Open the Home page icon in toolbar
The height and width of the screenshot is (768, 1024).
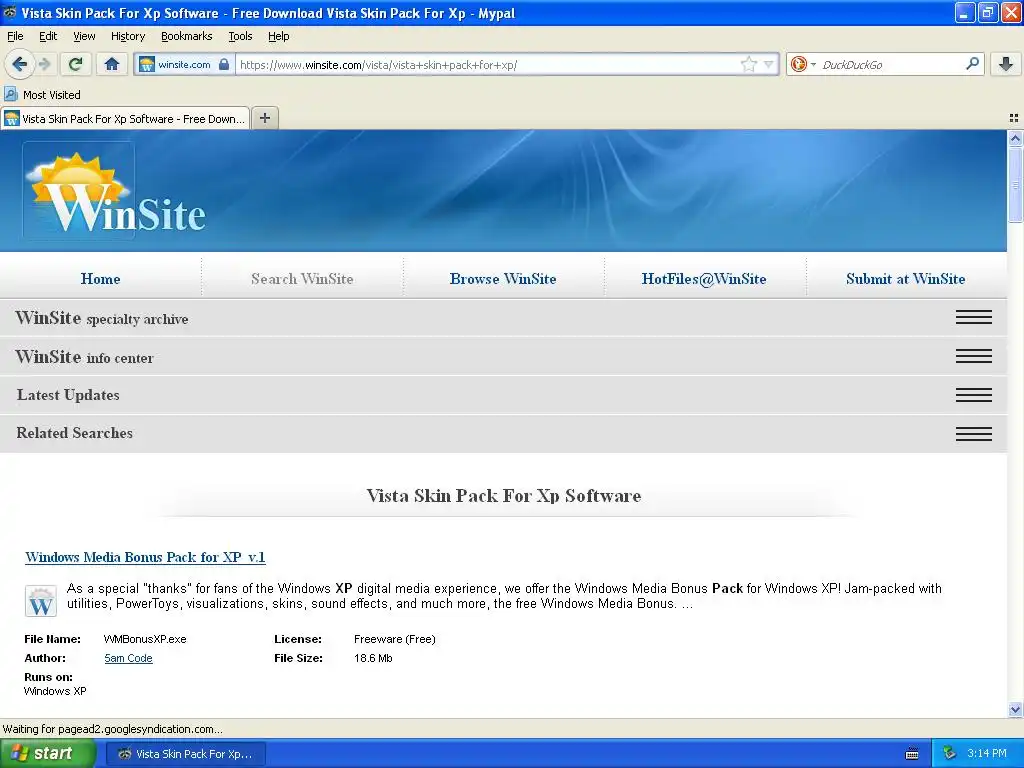(112, 64)
